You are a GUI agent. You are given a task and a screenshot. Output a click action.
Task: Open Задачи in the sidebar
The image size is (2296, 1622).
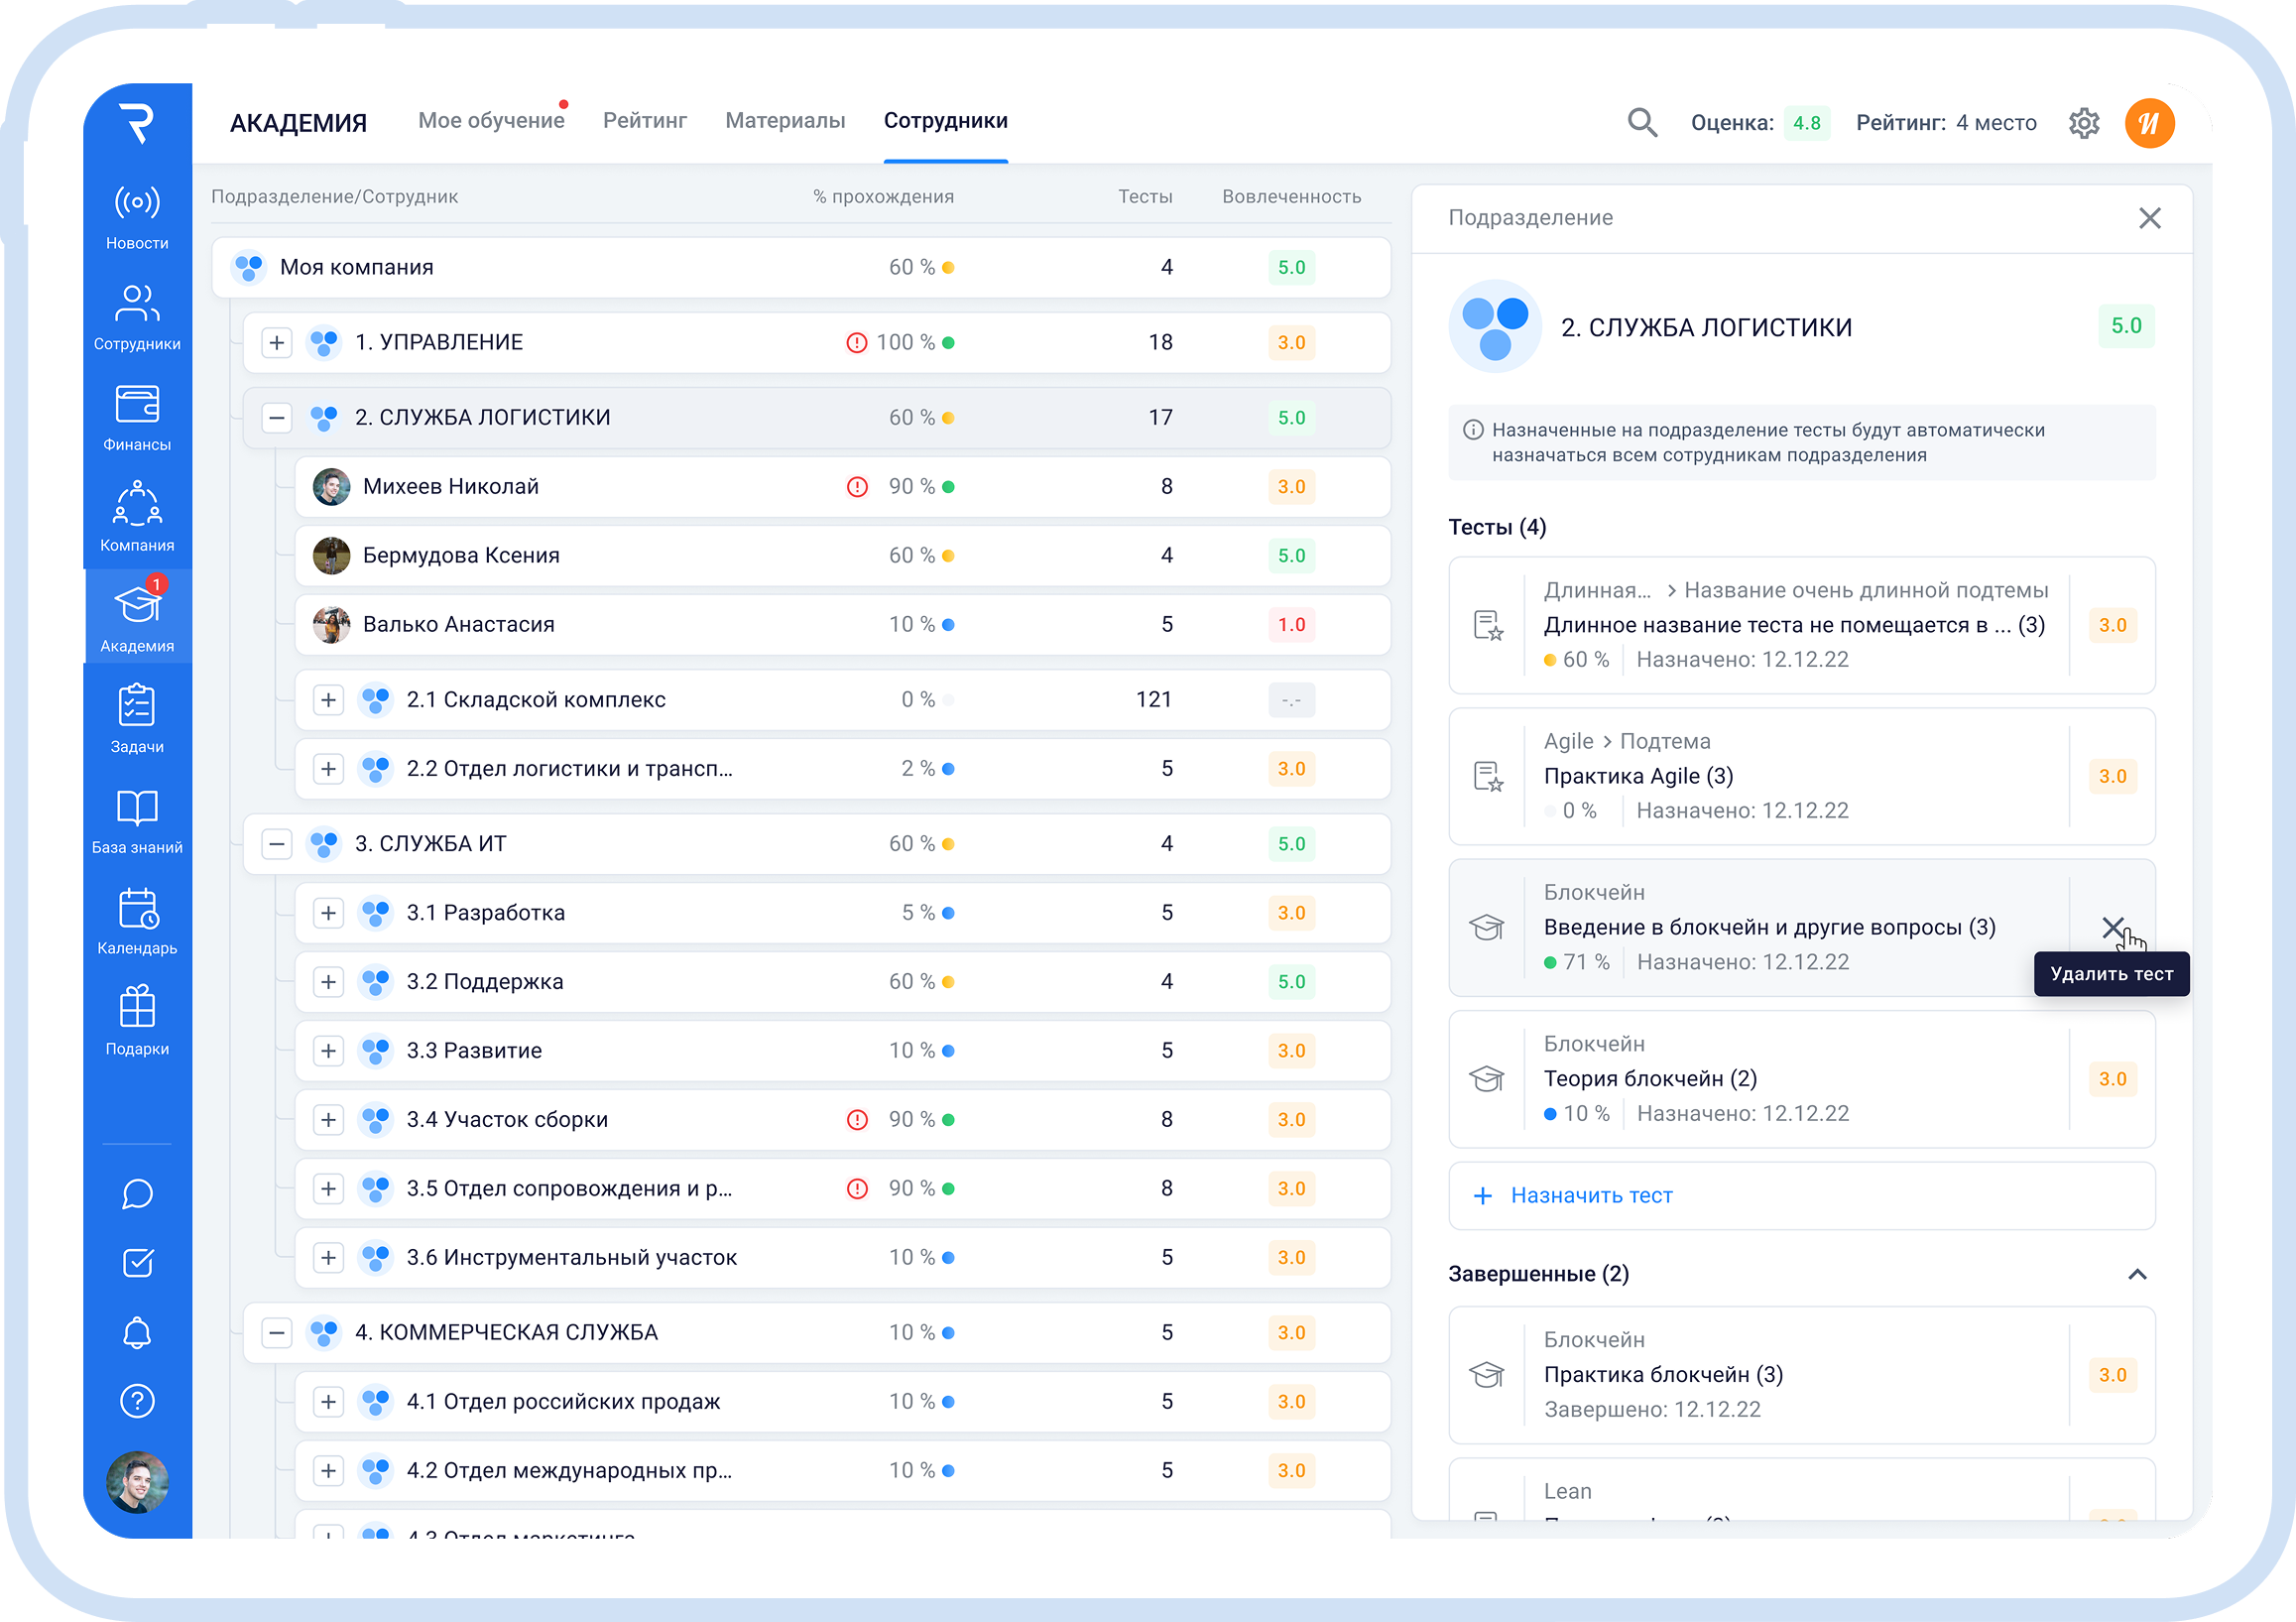(137, 721)
